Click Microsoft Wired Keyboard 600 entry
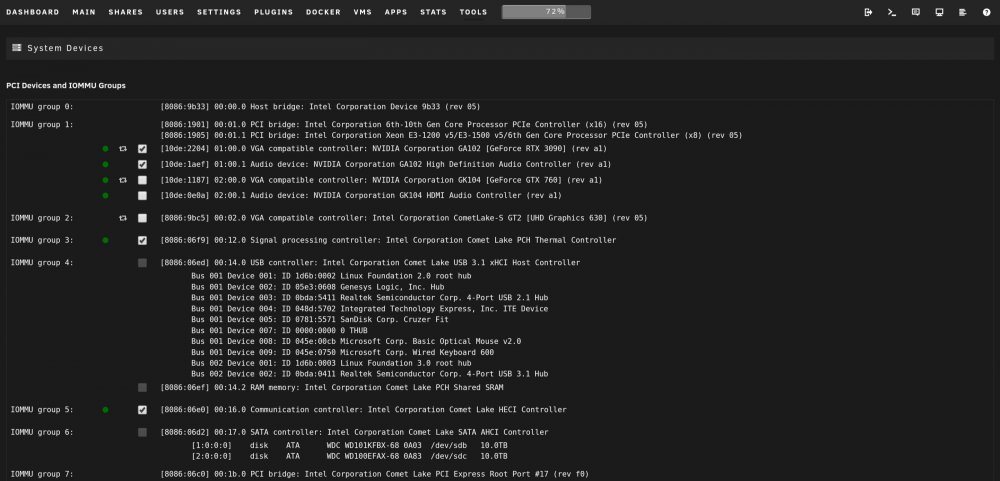Viewport: 1000px width, 481px height. click(x=342, y=352)
